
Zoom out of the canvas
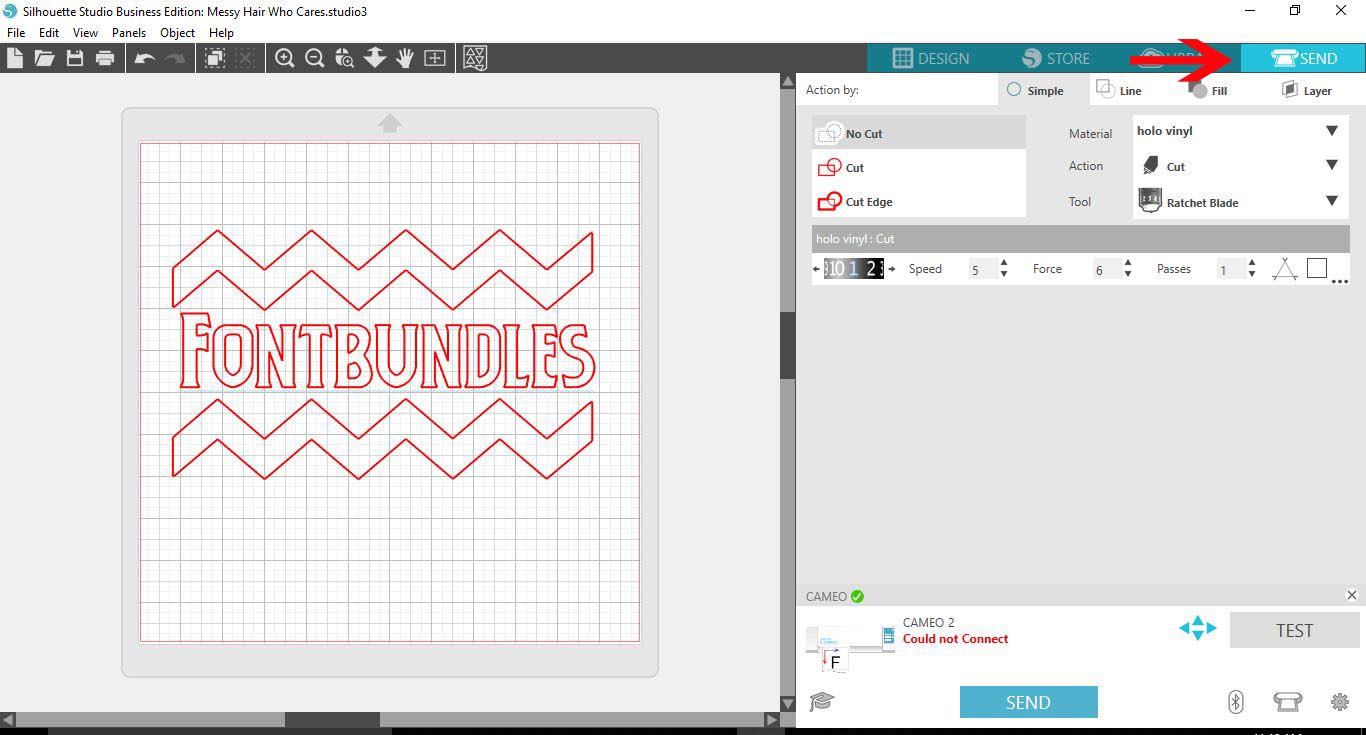tap(315, 58)
